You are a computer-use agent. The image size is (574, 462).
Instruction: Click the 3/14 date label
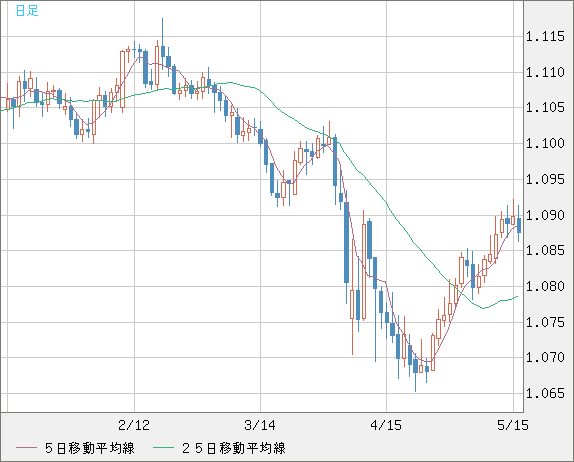point(260,425)
